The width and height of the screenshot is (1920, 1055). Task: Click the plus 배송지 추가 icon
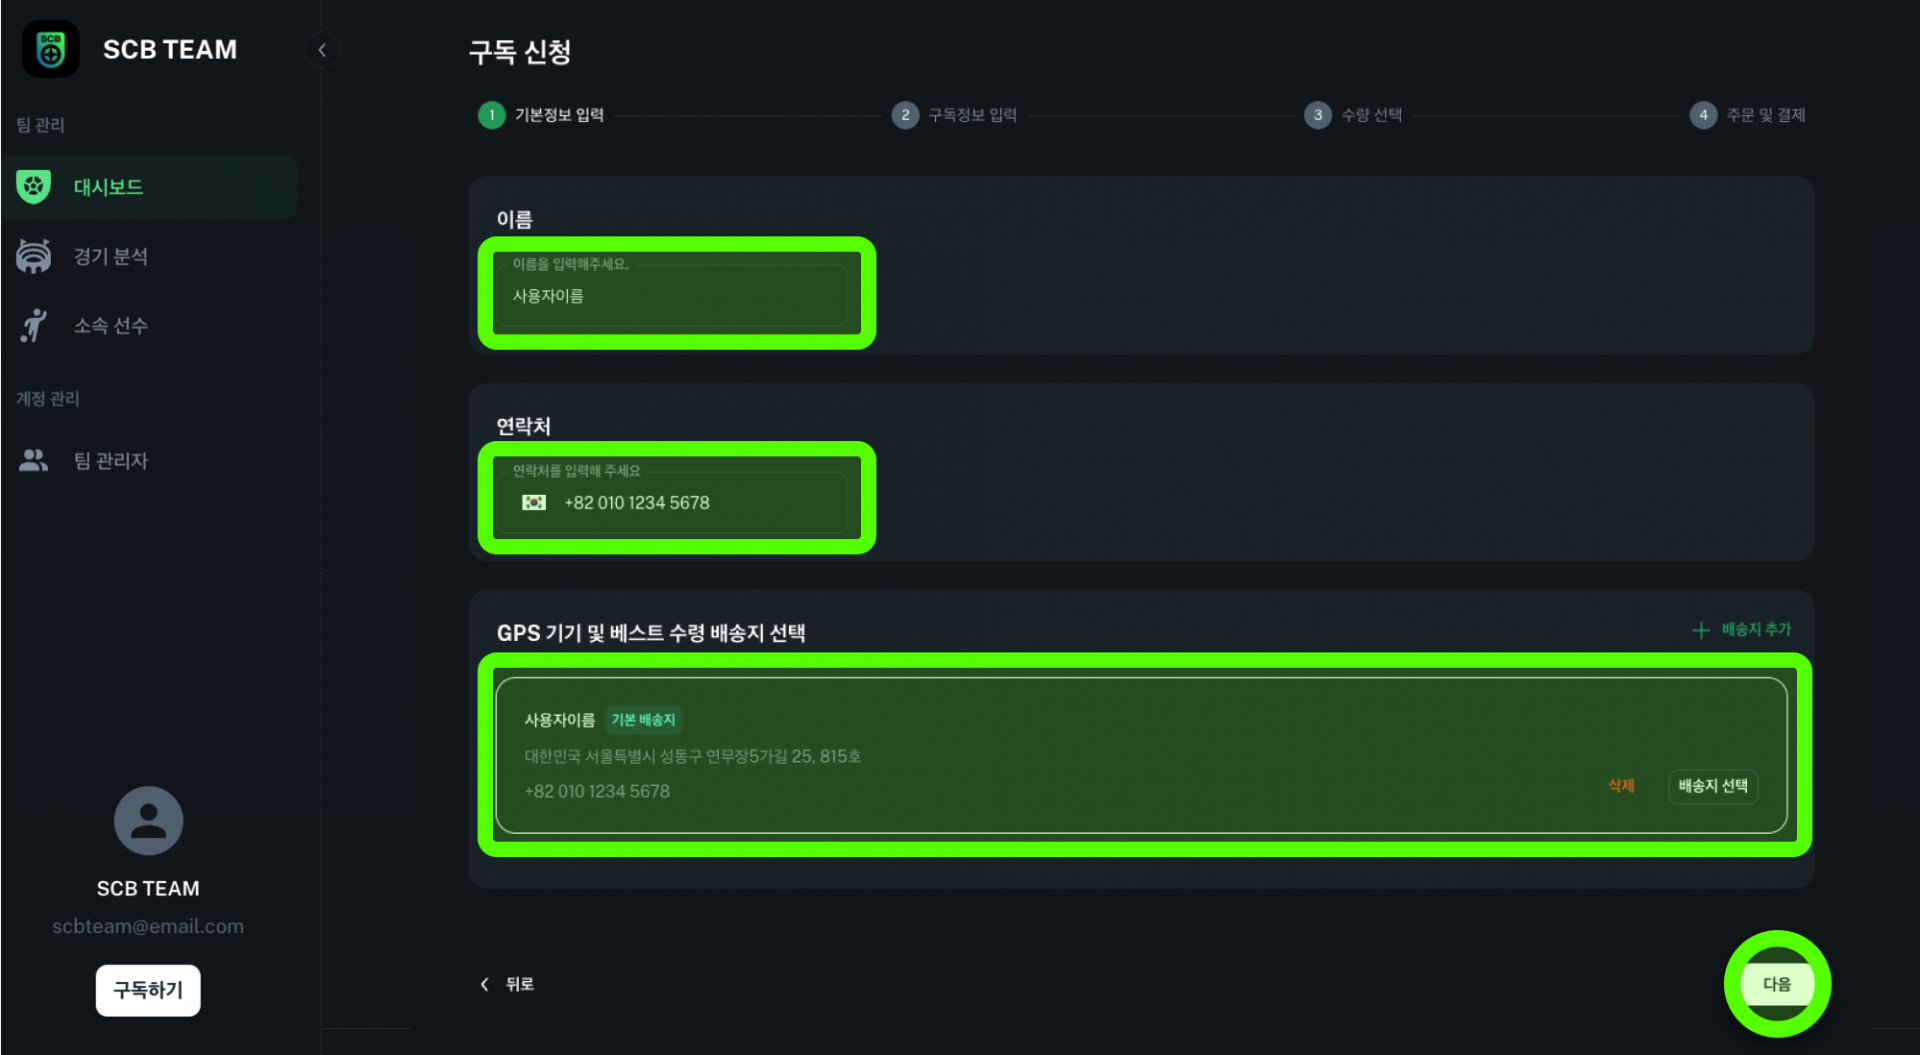click(1700, 630)
